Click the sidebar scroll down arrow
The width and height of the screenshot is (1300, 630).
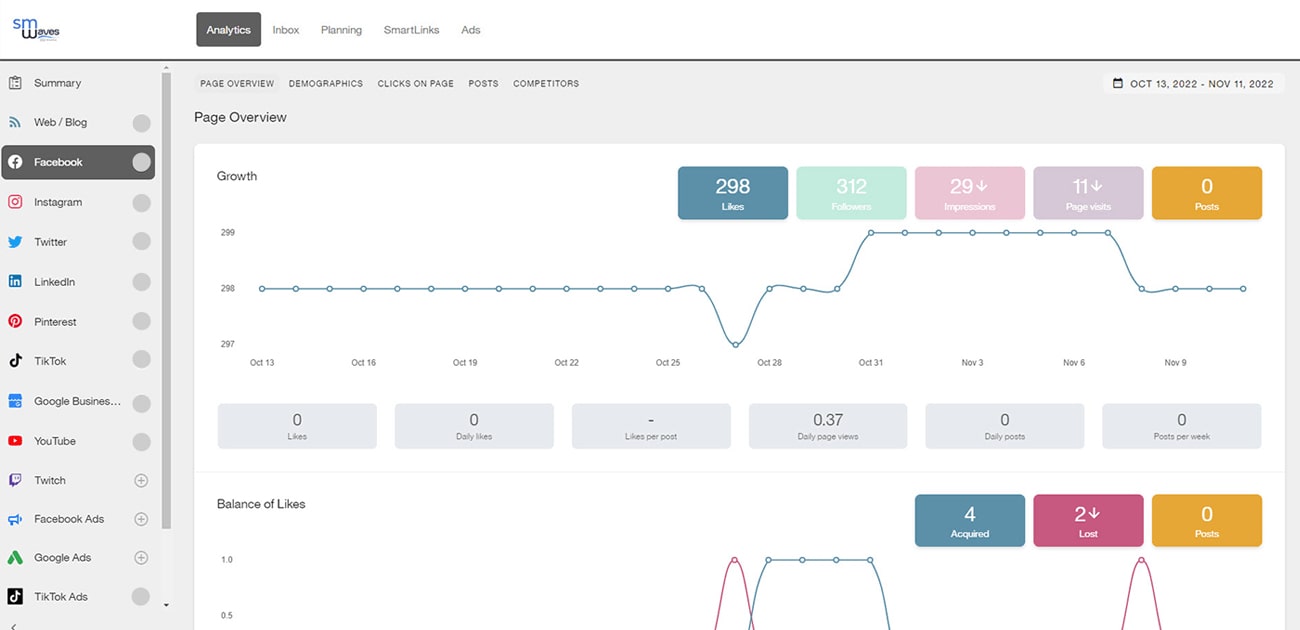[166, 605]
